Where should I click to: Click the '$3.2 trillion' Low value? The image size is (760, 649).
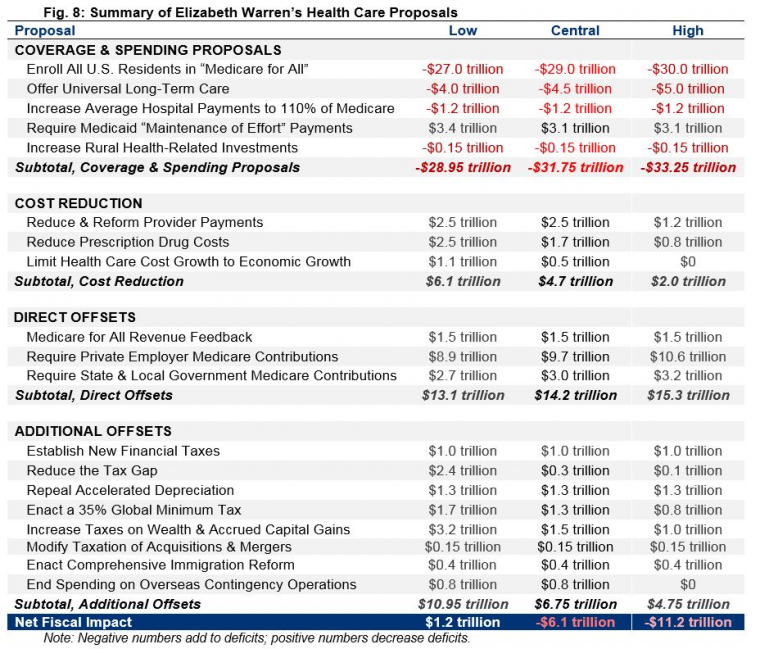pos(463,529)
